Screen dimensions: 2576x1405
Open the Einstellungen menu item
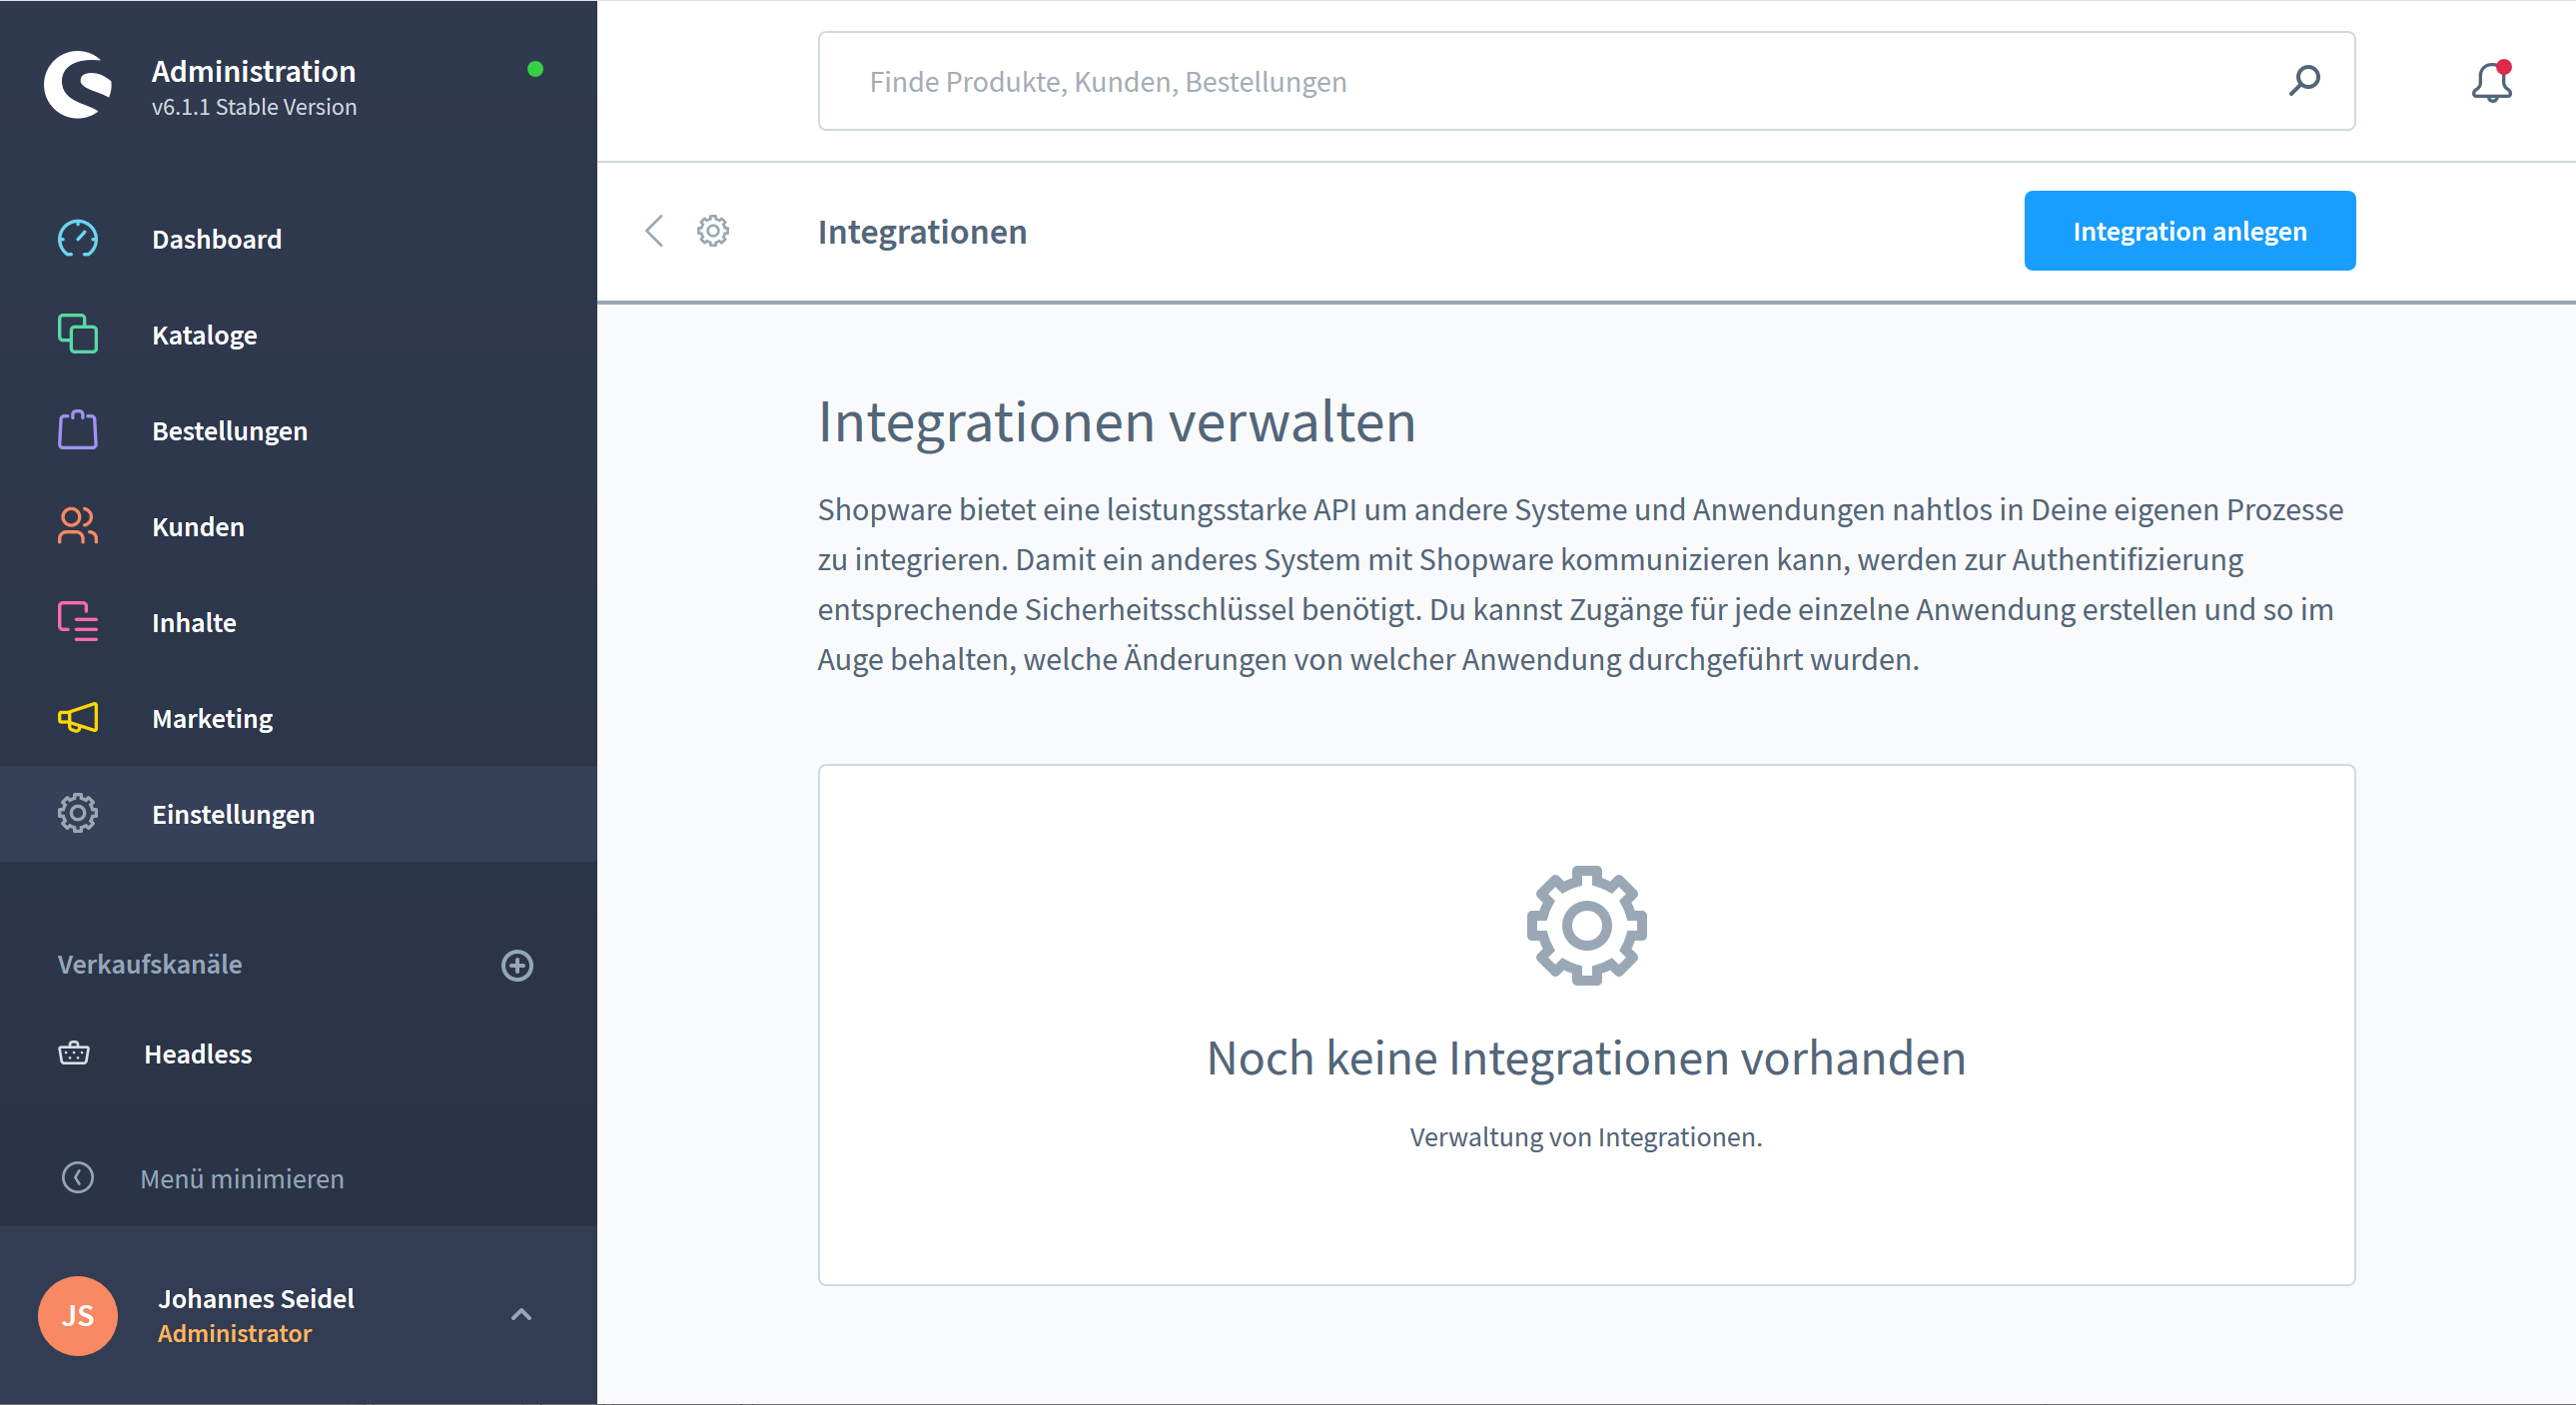click(x=233, y=814)
